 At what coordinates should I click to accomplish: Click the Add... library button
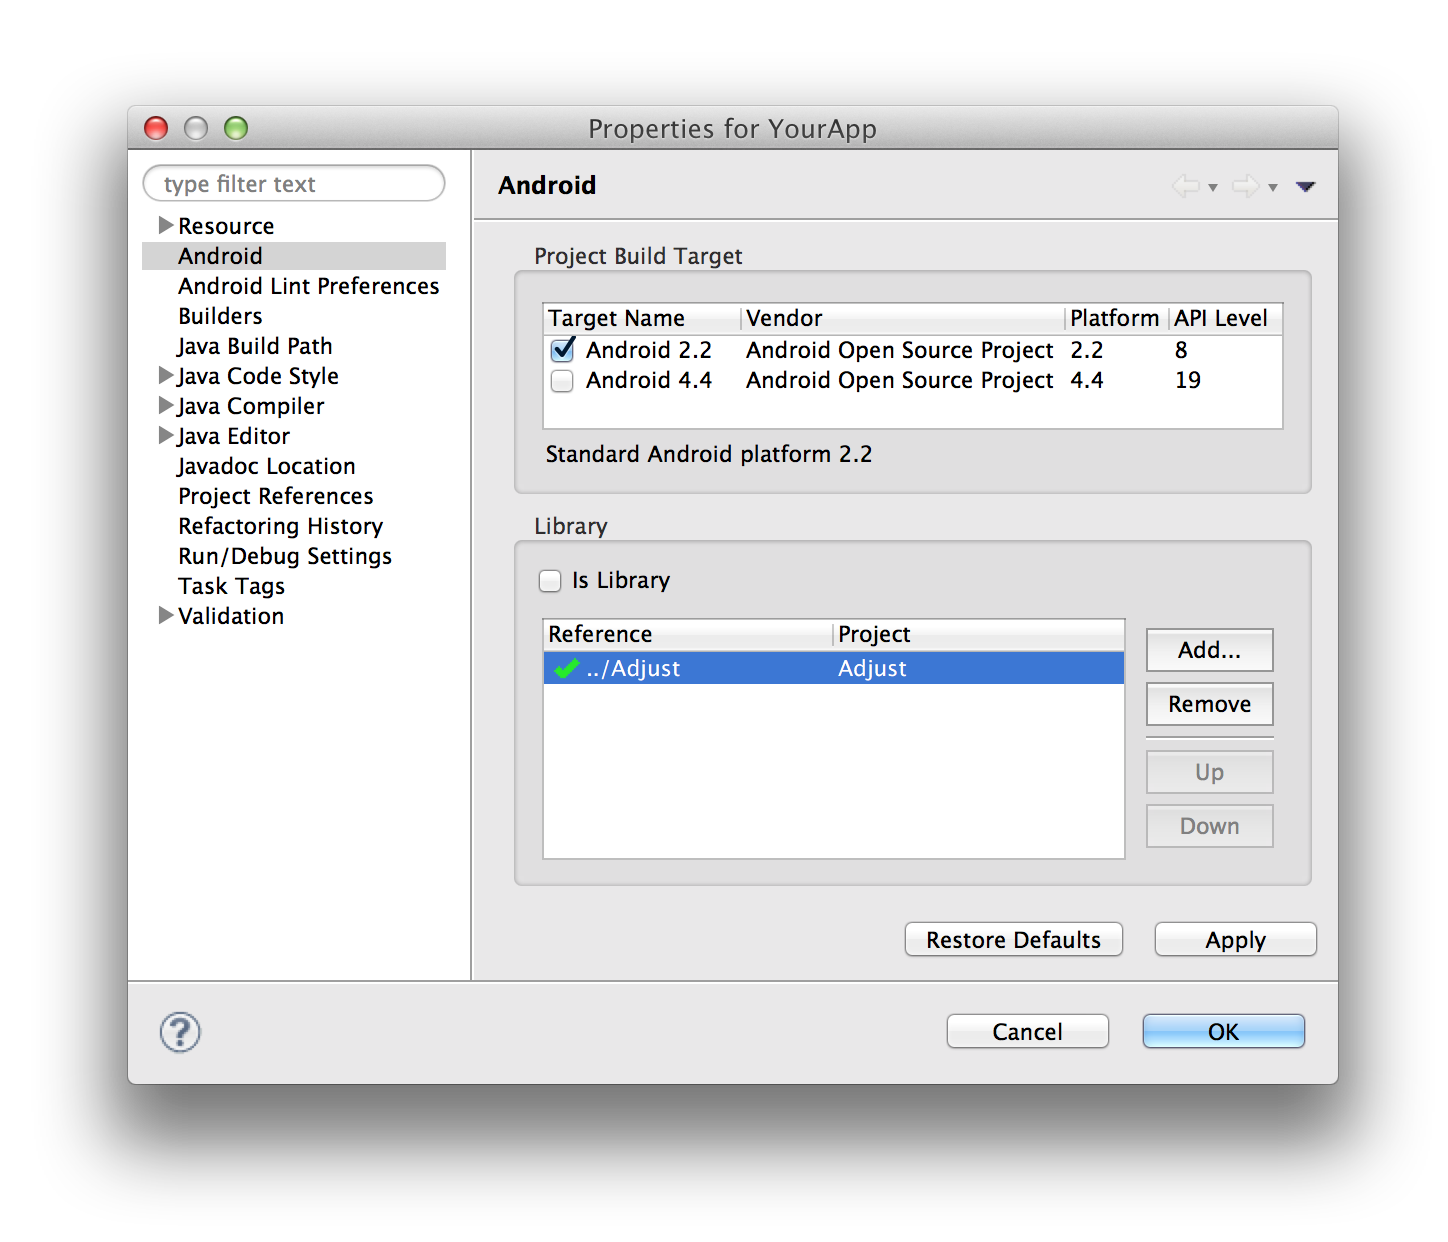(x=1209, y=650)
